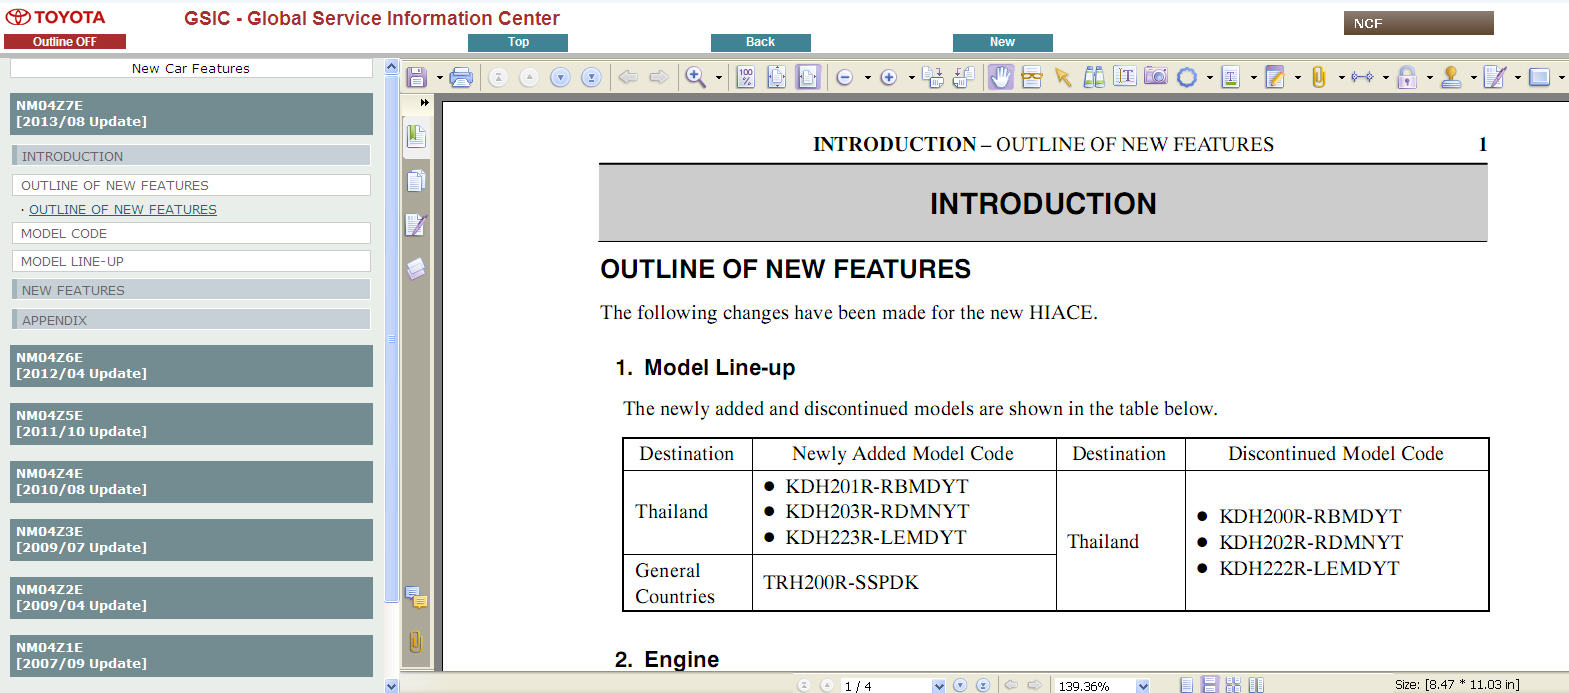The height and width of the screenshot is (693, 1569).
Task: Click the Snapshot camera tool
Action: click(1156, 77)
